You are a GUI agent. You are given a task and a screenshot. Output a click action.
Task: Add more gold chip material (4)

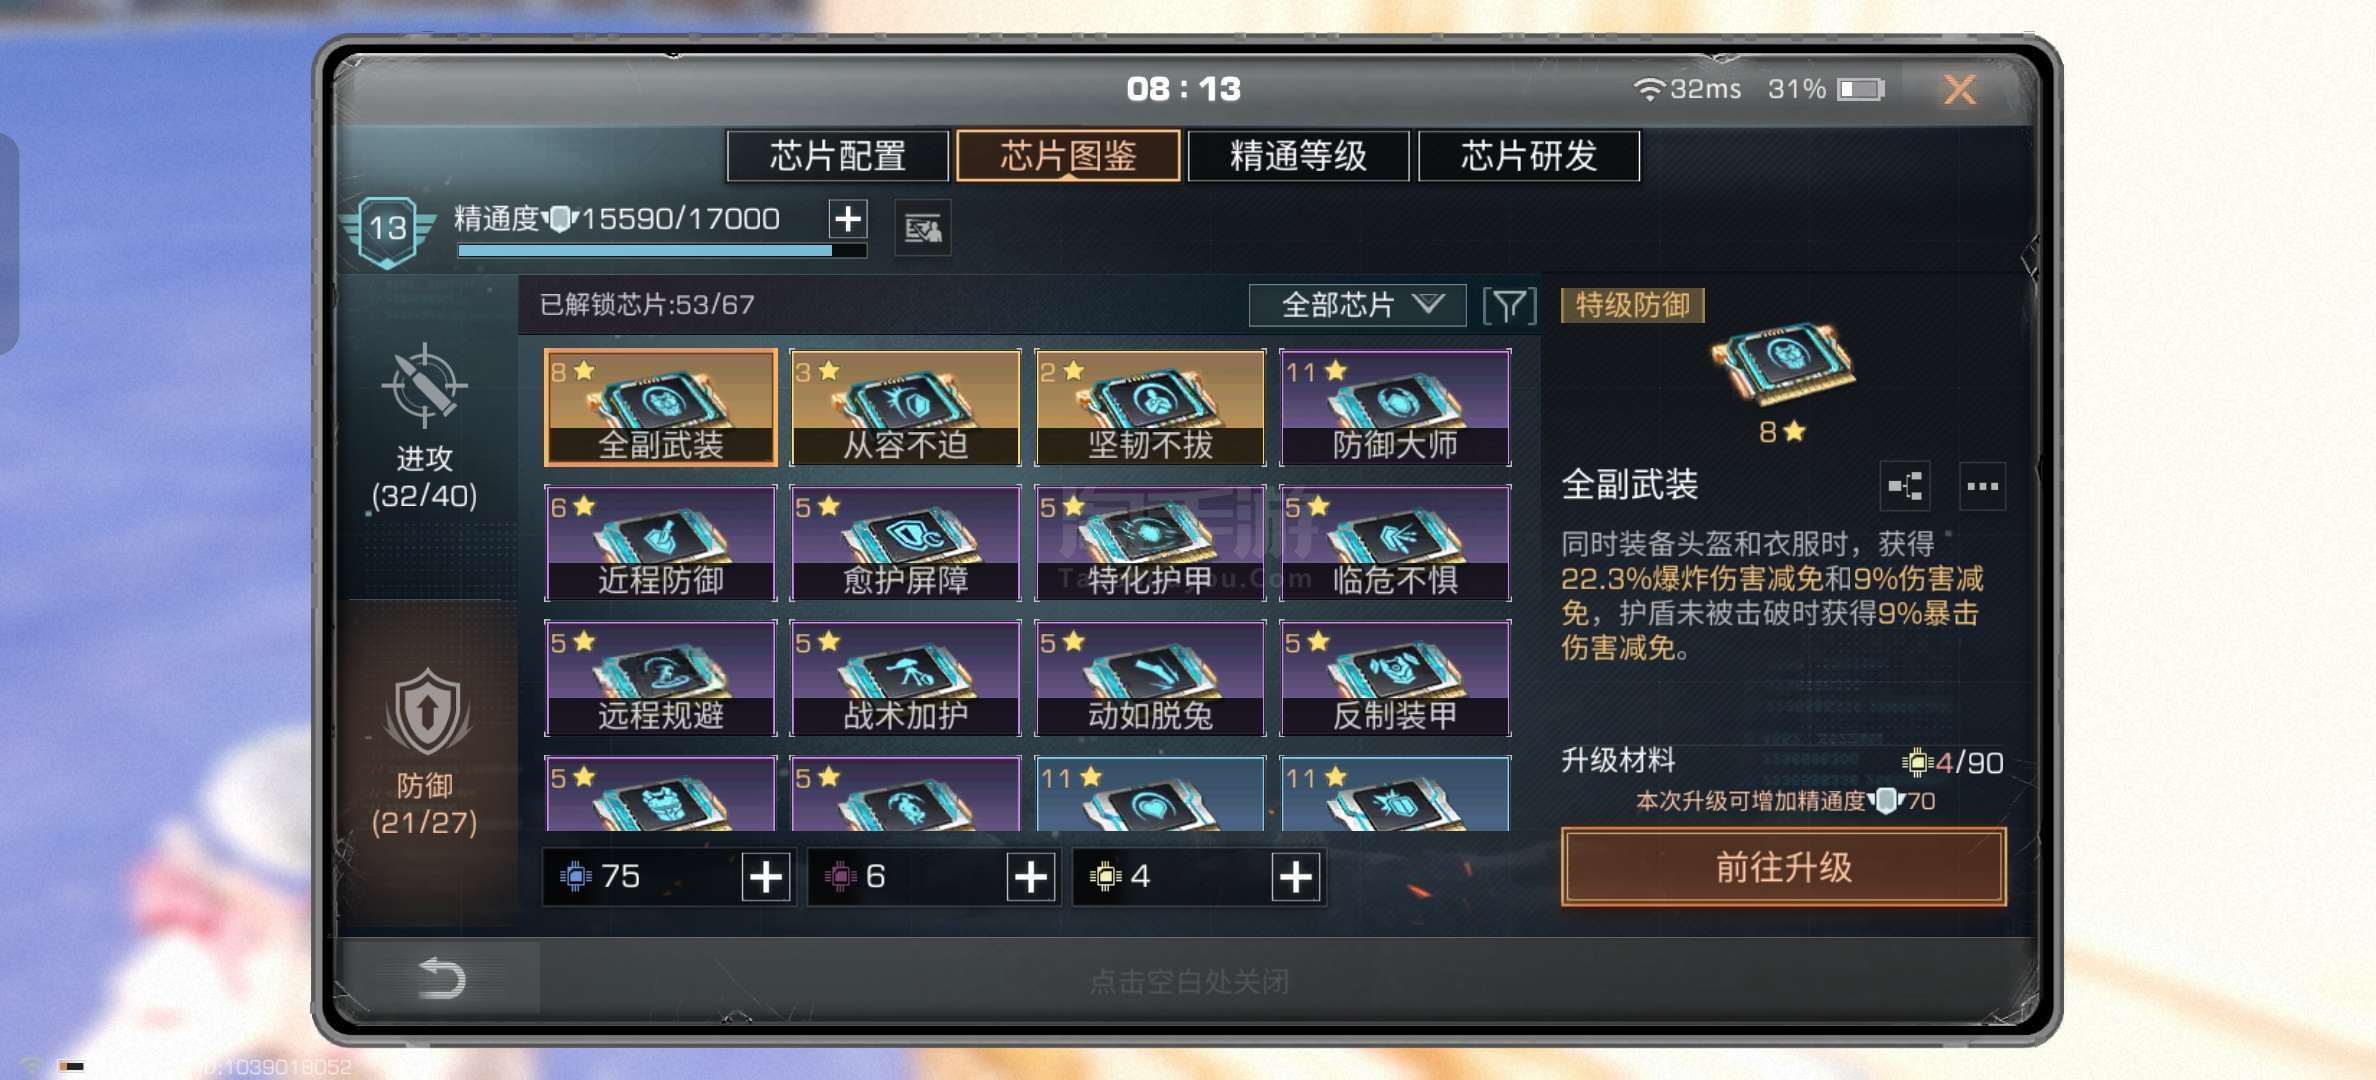(x=1296, y=877)
